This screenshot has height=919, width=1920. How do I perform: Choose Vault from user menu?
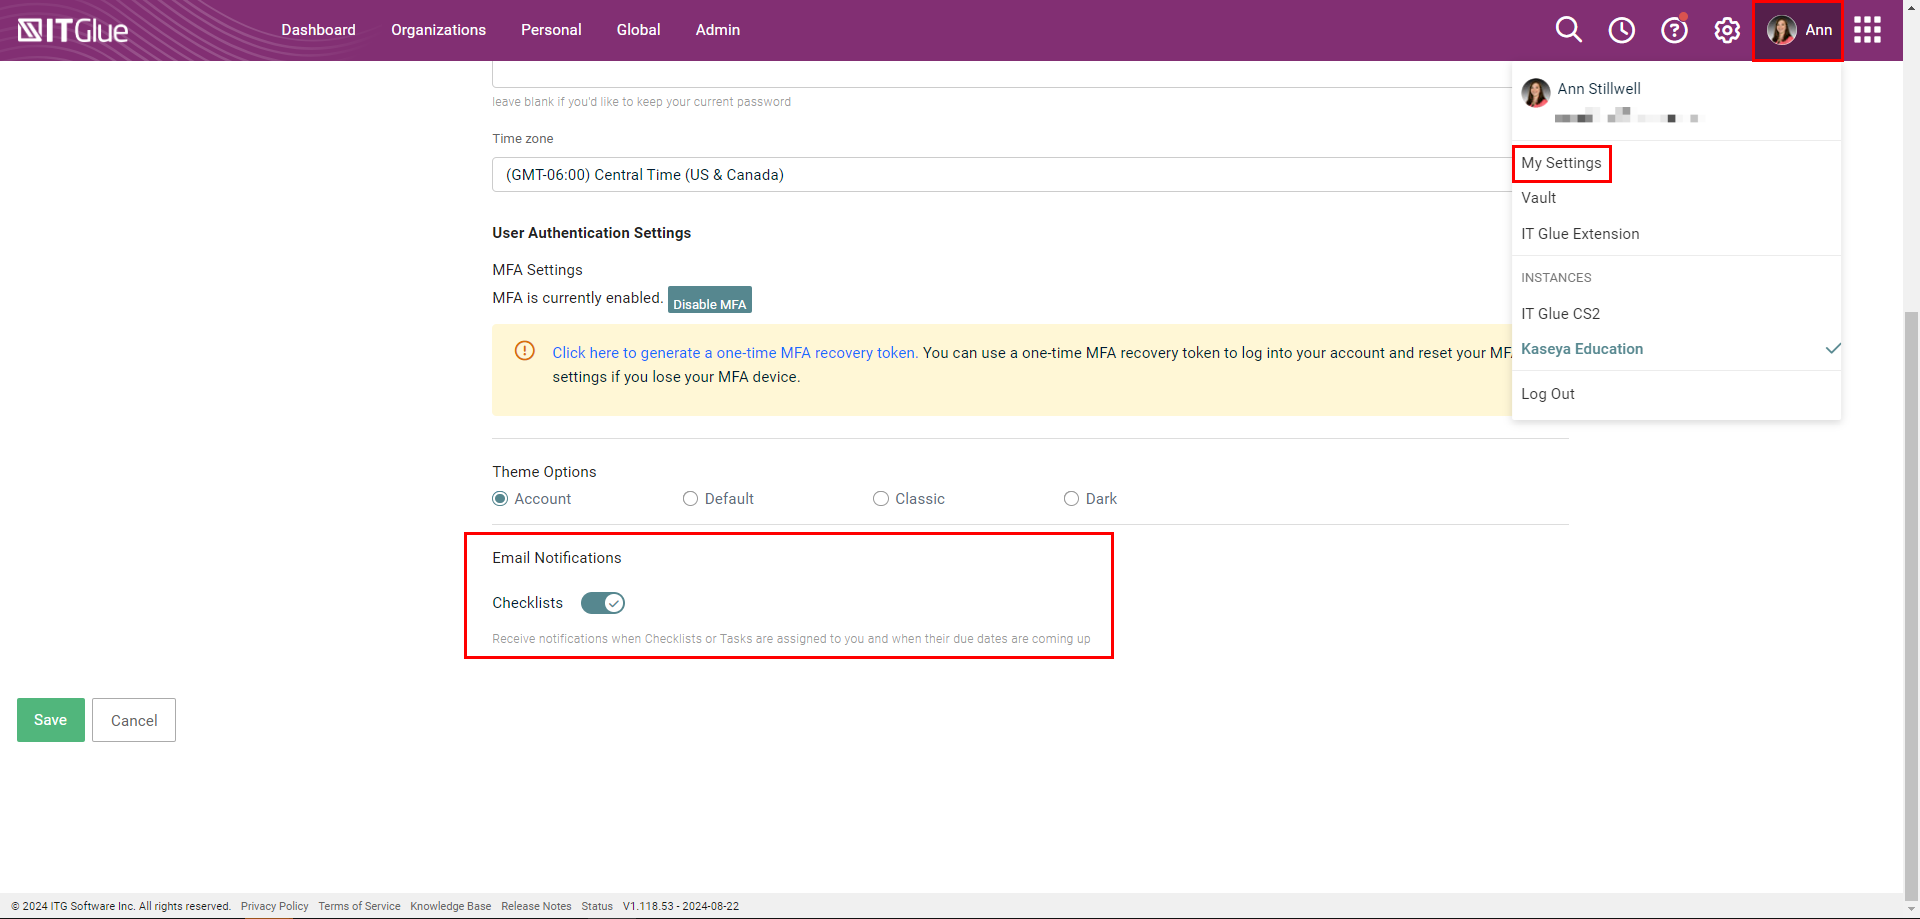(x=1538, y=198)
